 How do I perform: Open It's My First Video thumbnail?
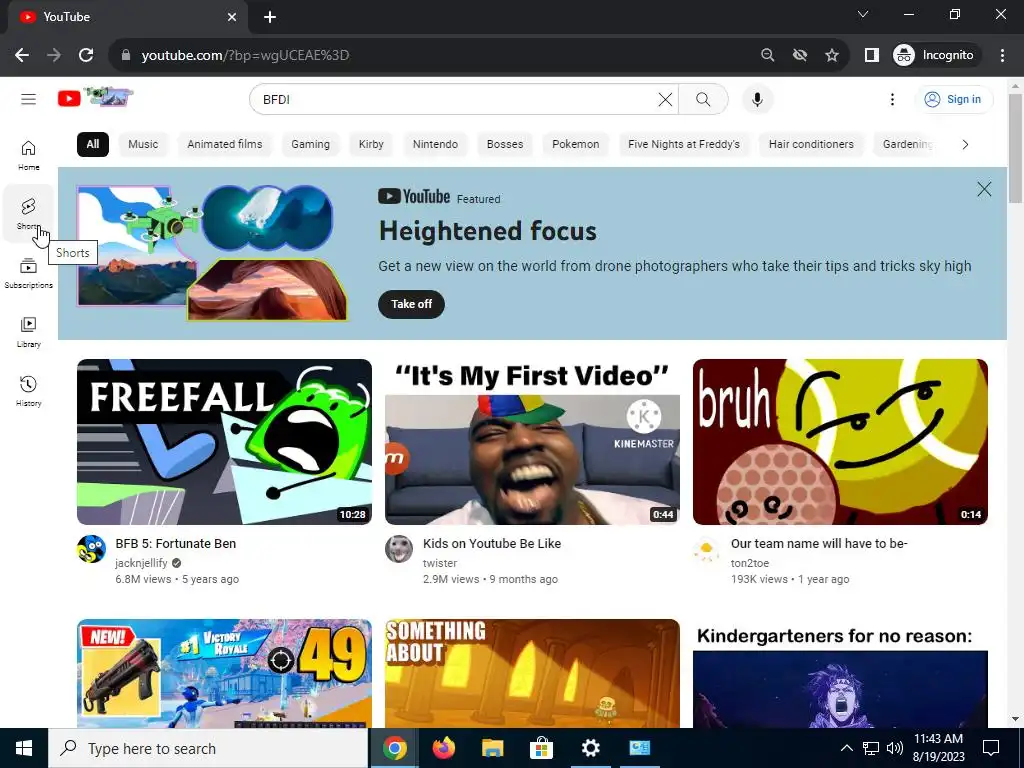(532, 442)
